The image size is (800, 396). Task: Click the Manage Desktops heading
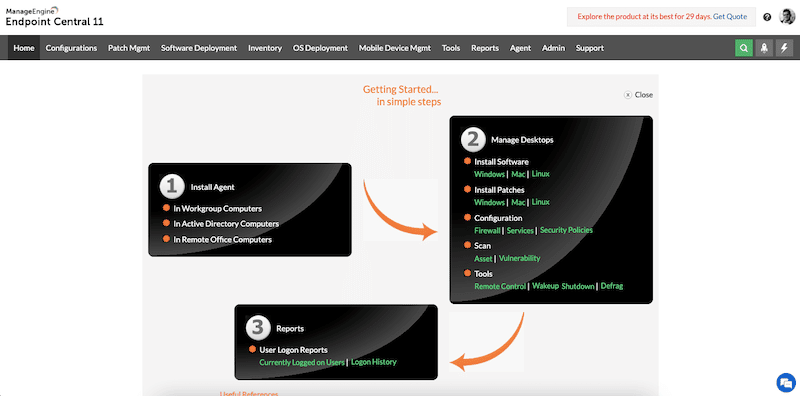coord(522,140)
